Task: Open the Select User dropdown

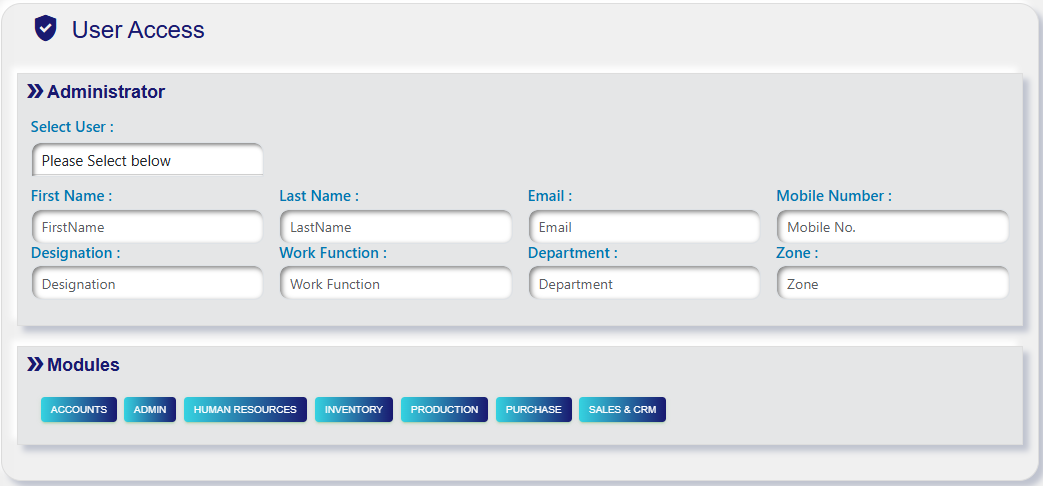Action: pos(147,160)
